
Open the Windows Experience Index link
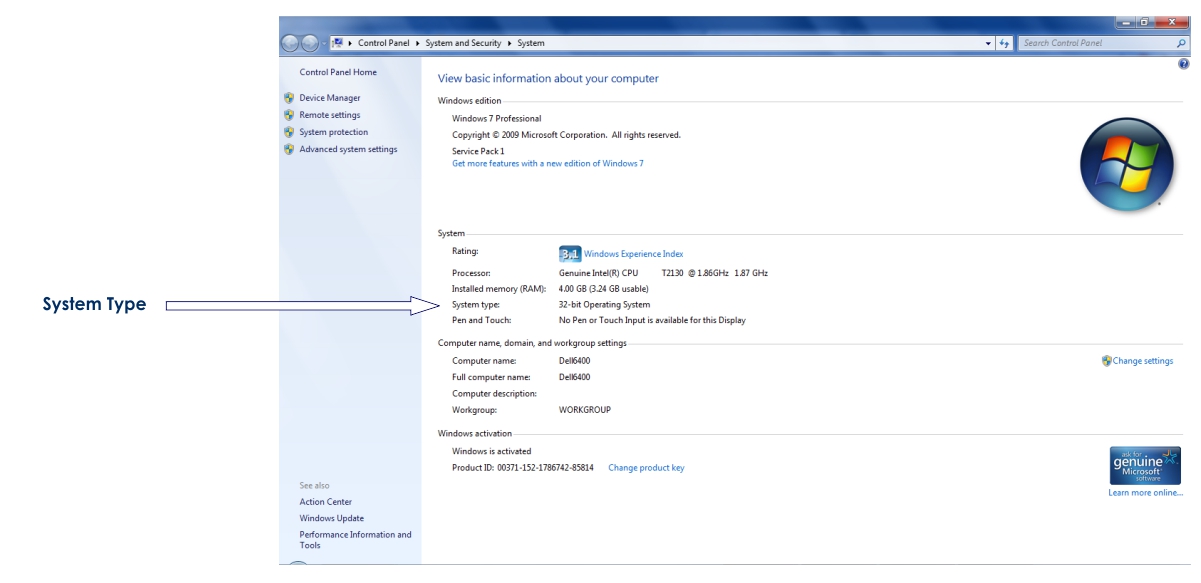tap(634, 254)
